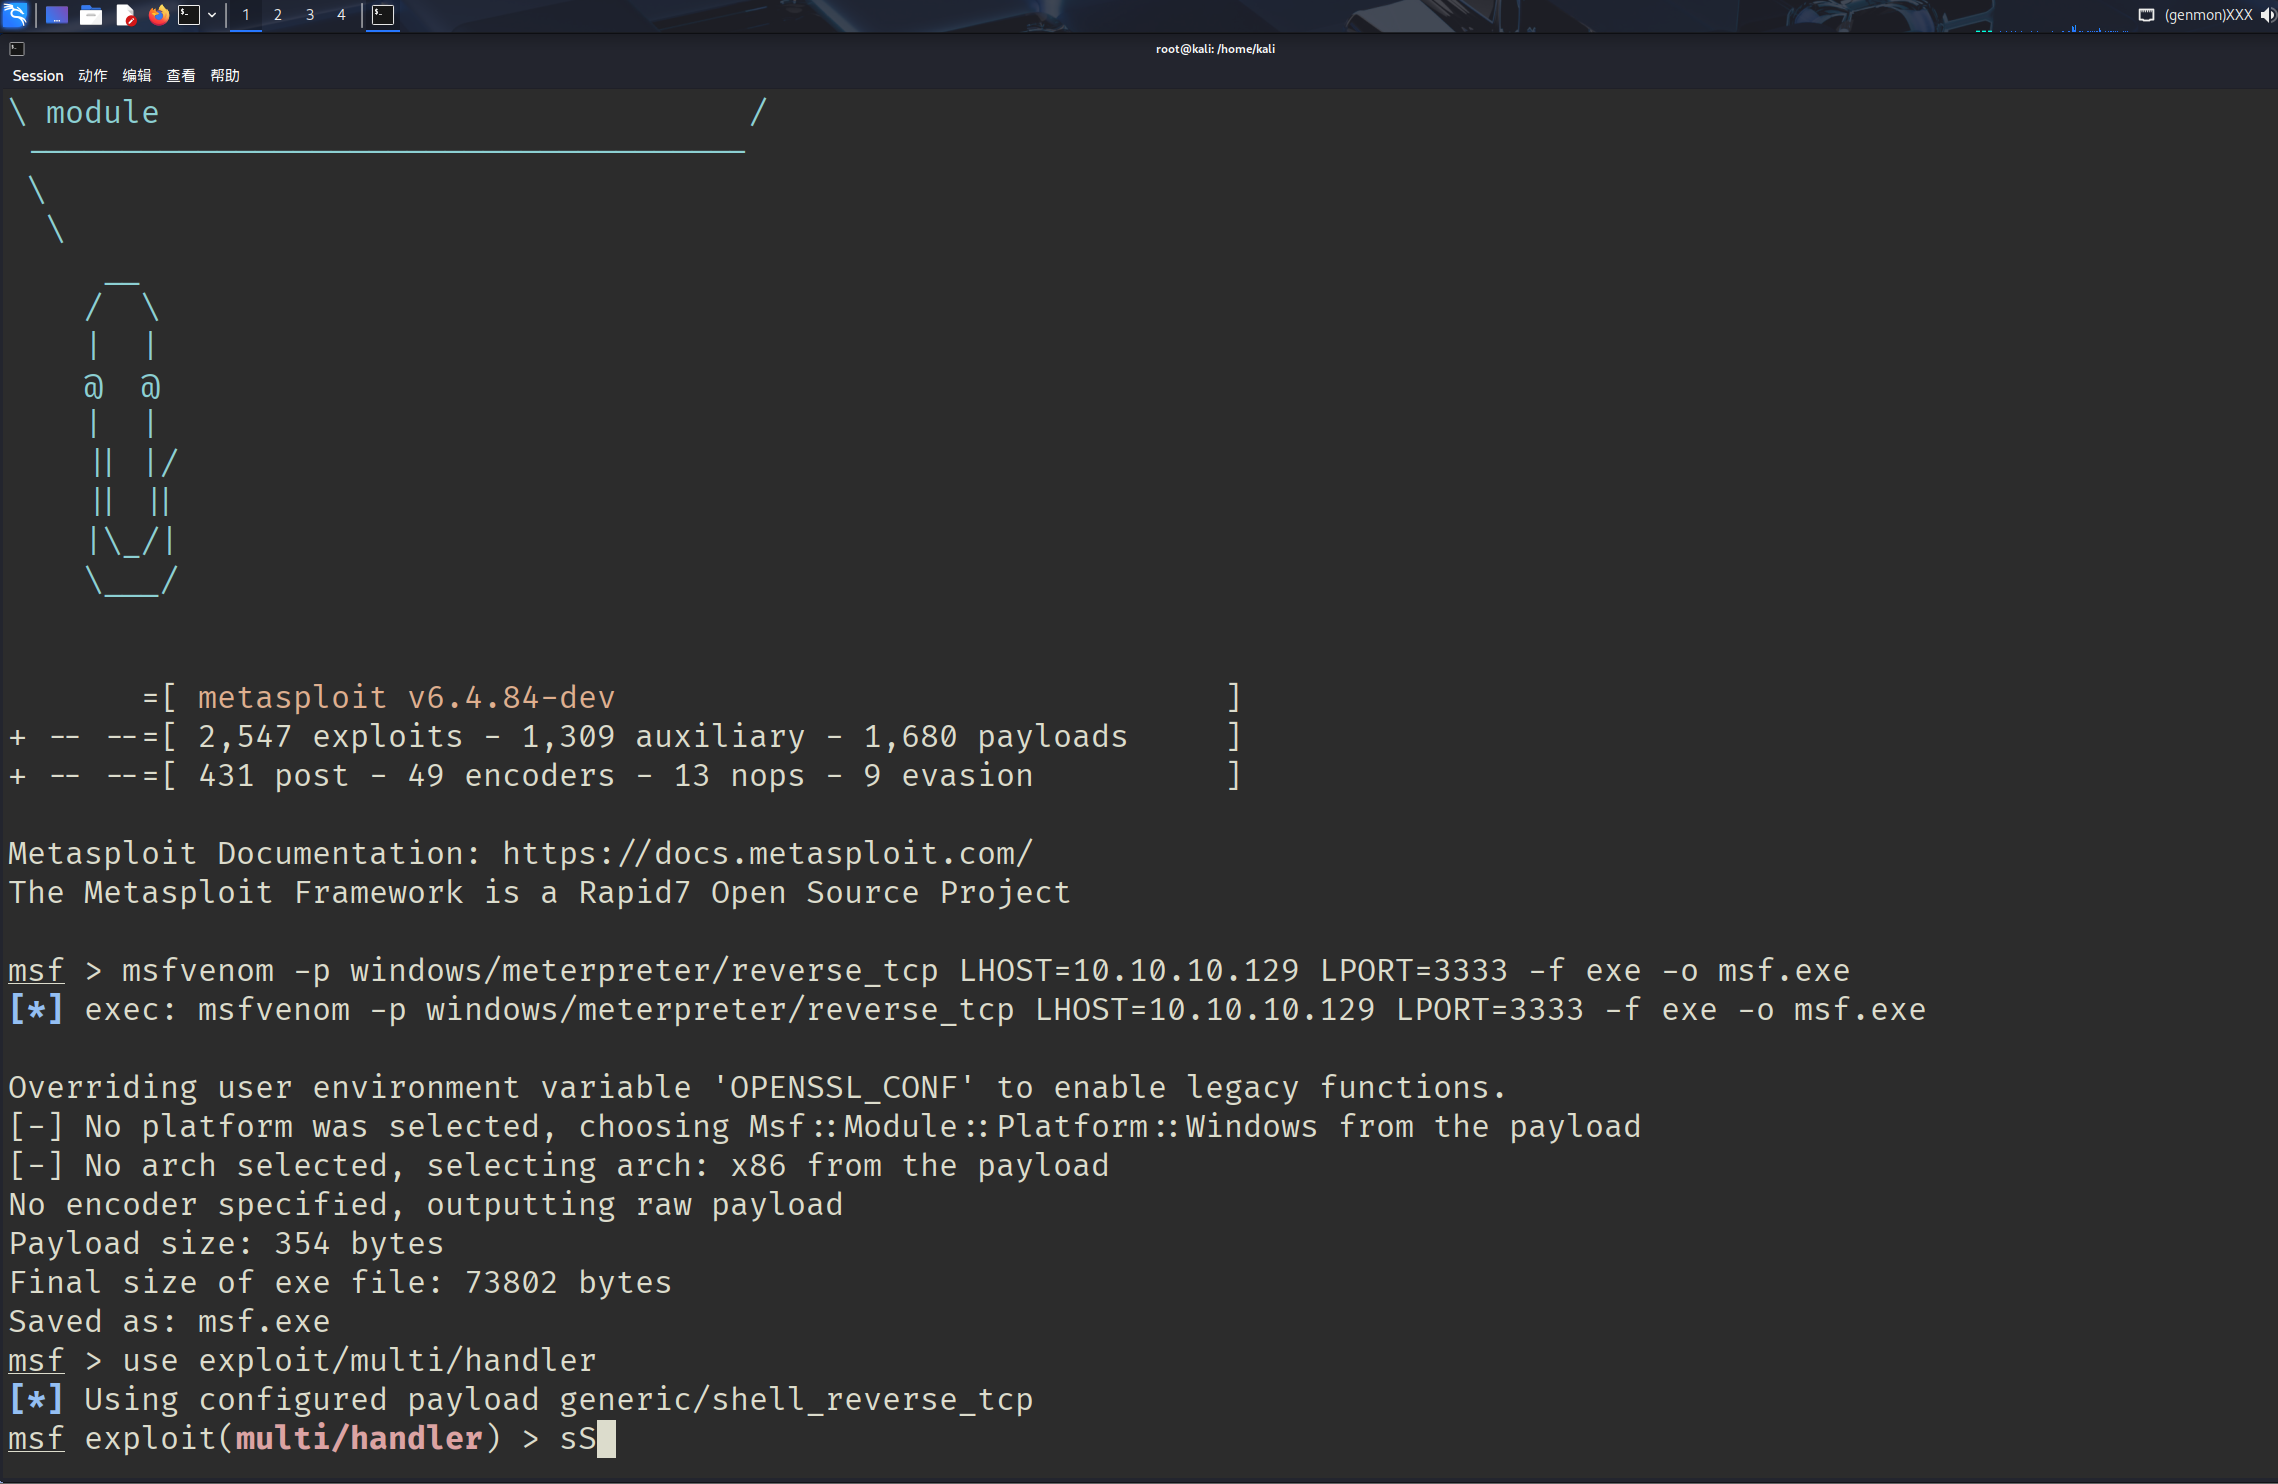Open the 查看 menu
Screen dimensions: 2278x1484
point(181,76)
